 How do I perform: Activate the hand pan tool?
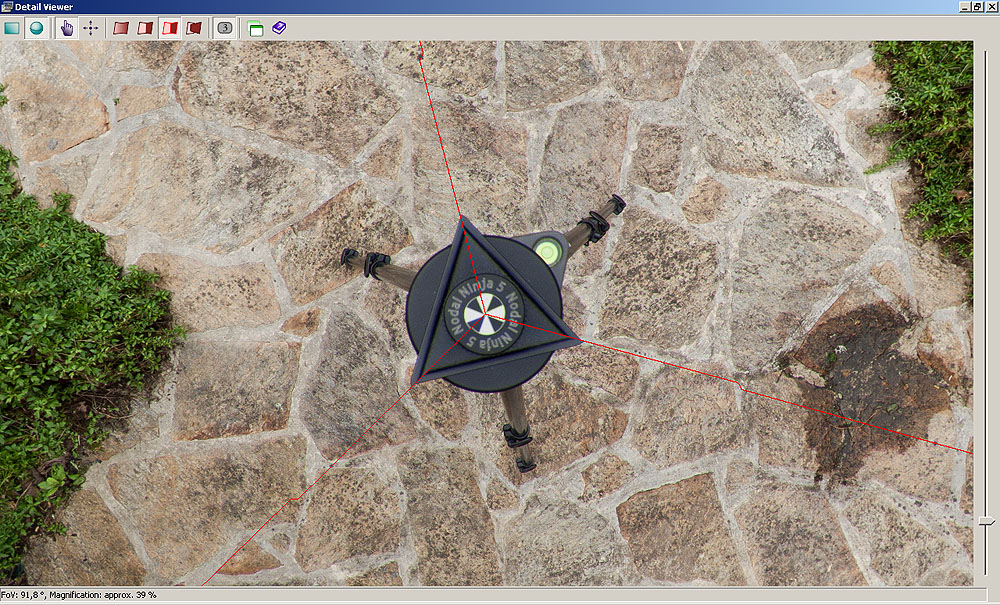67,28
